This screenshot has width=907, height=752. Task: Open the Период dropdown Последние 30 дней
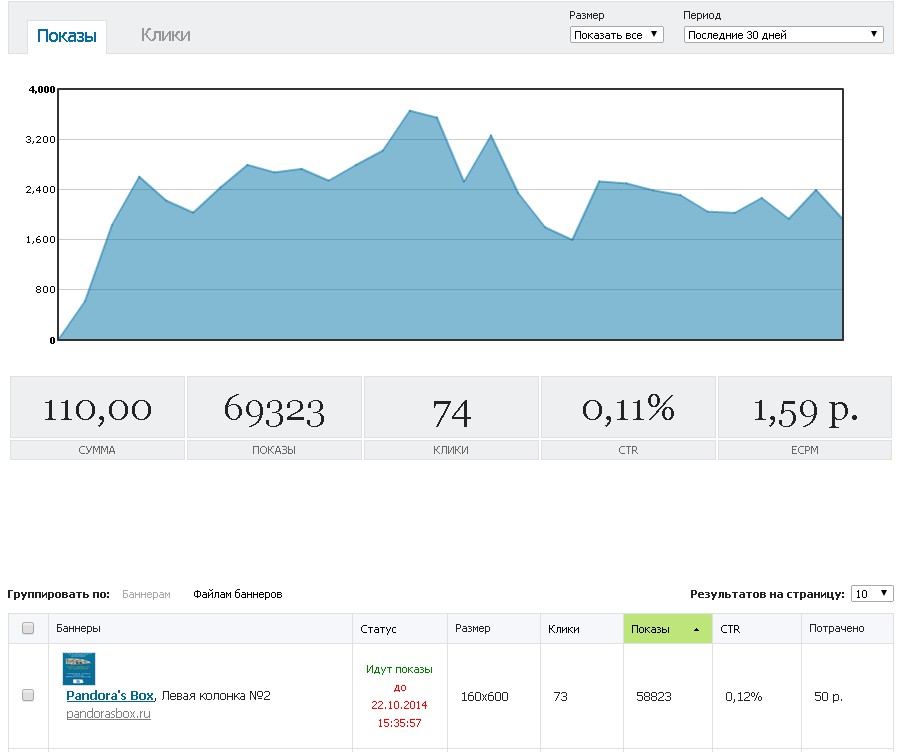(x=783, y=35)
